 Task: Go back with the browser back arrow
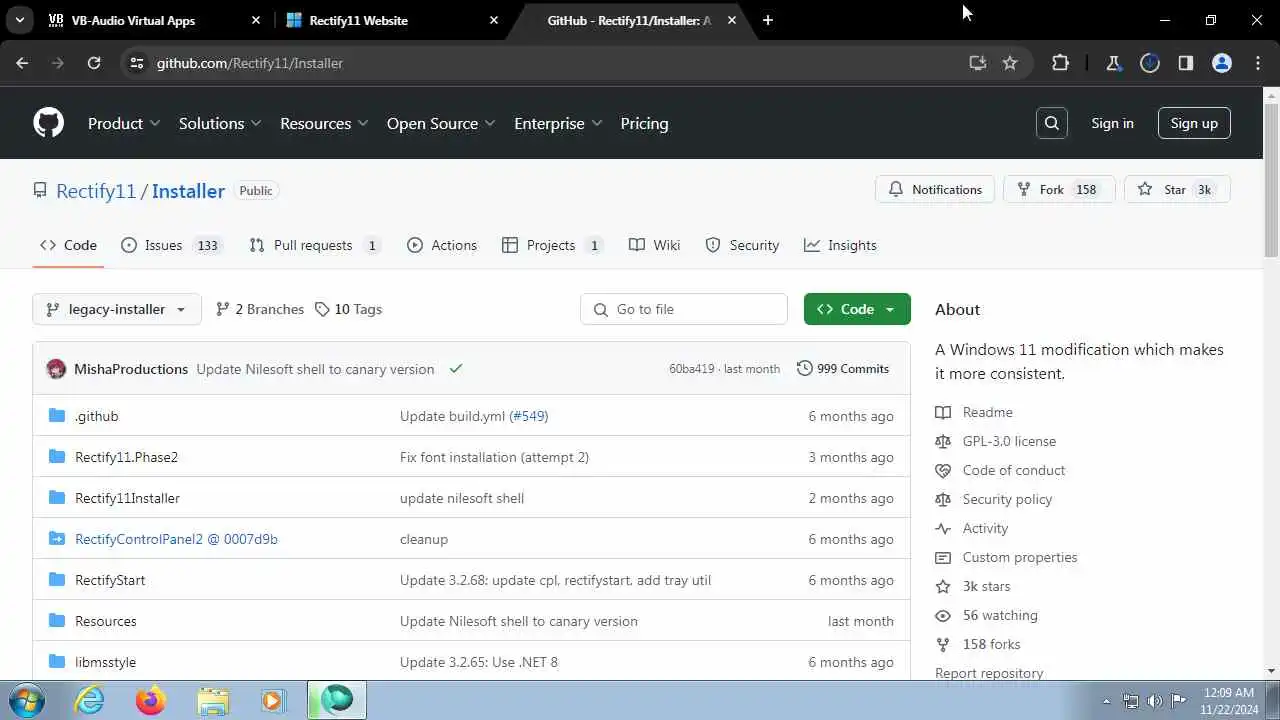pyautogui.click(x=22, y=63)
